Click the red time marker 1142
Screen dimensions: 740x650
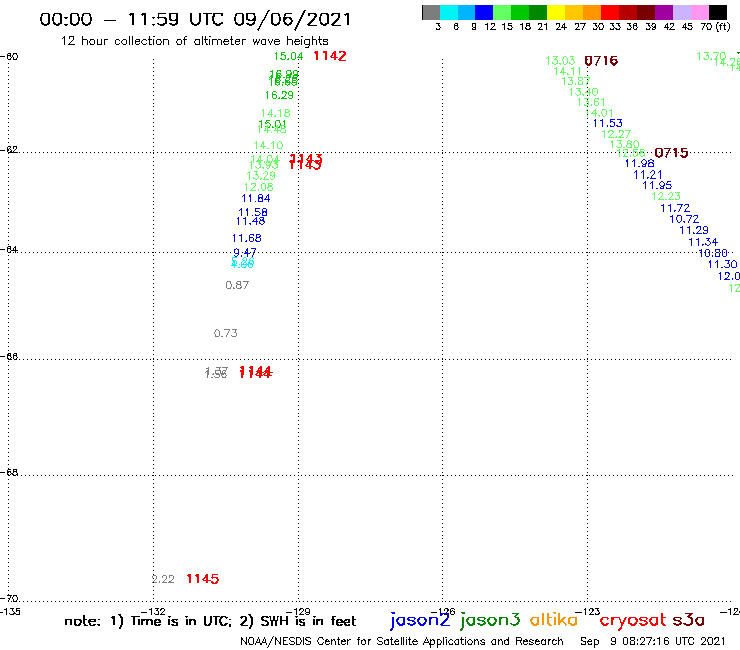coord(330,56)
